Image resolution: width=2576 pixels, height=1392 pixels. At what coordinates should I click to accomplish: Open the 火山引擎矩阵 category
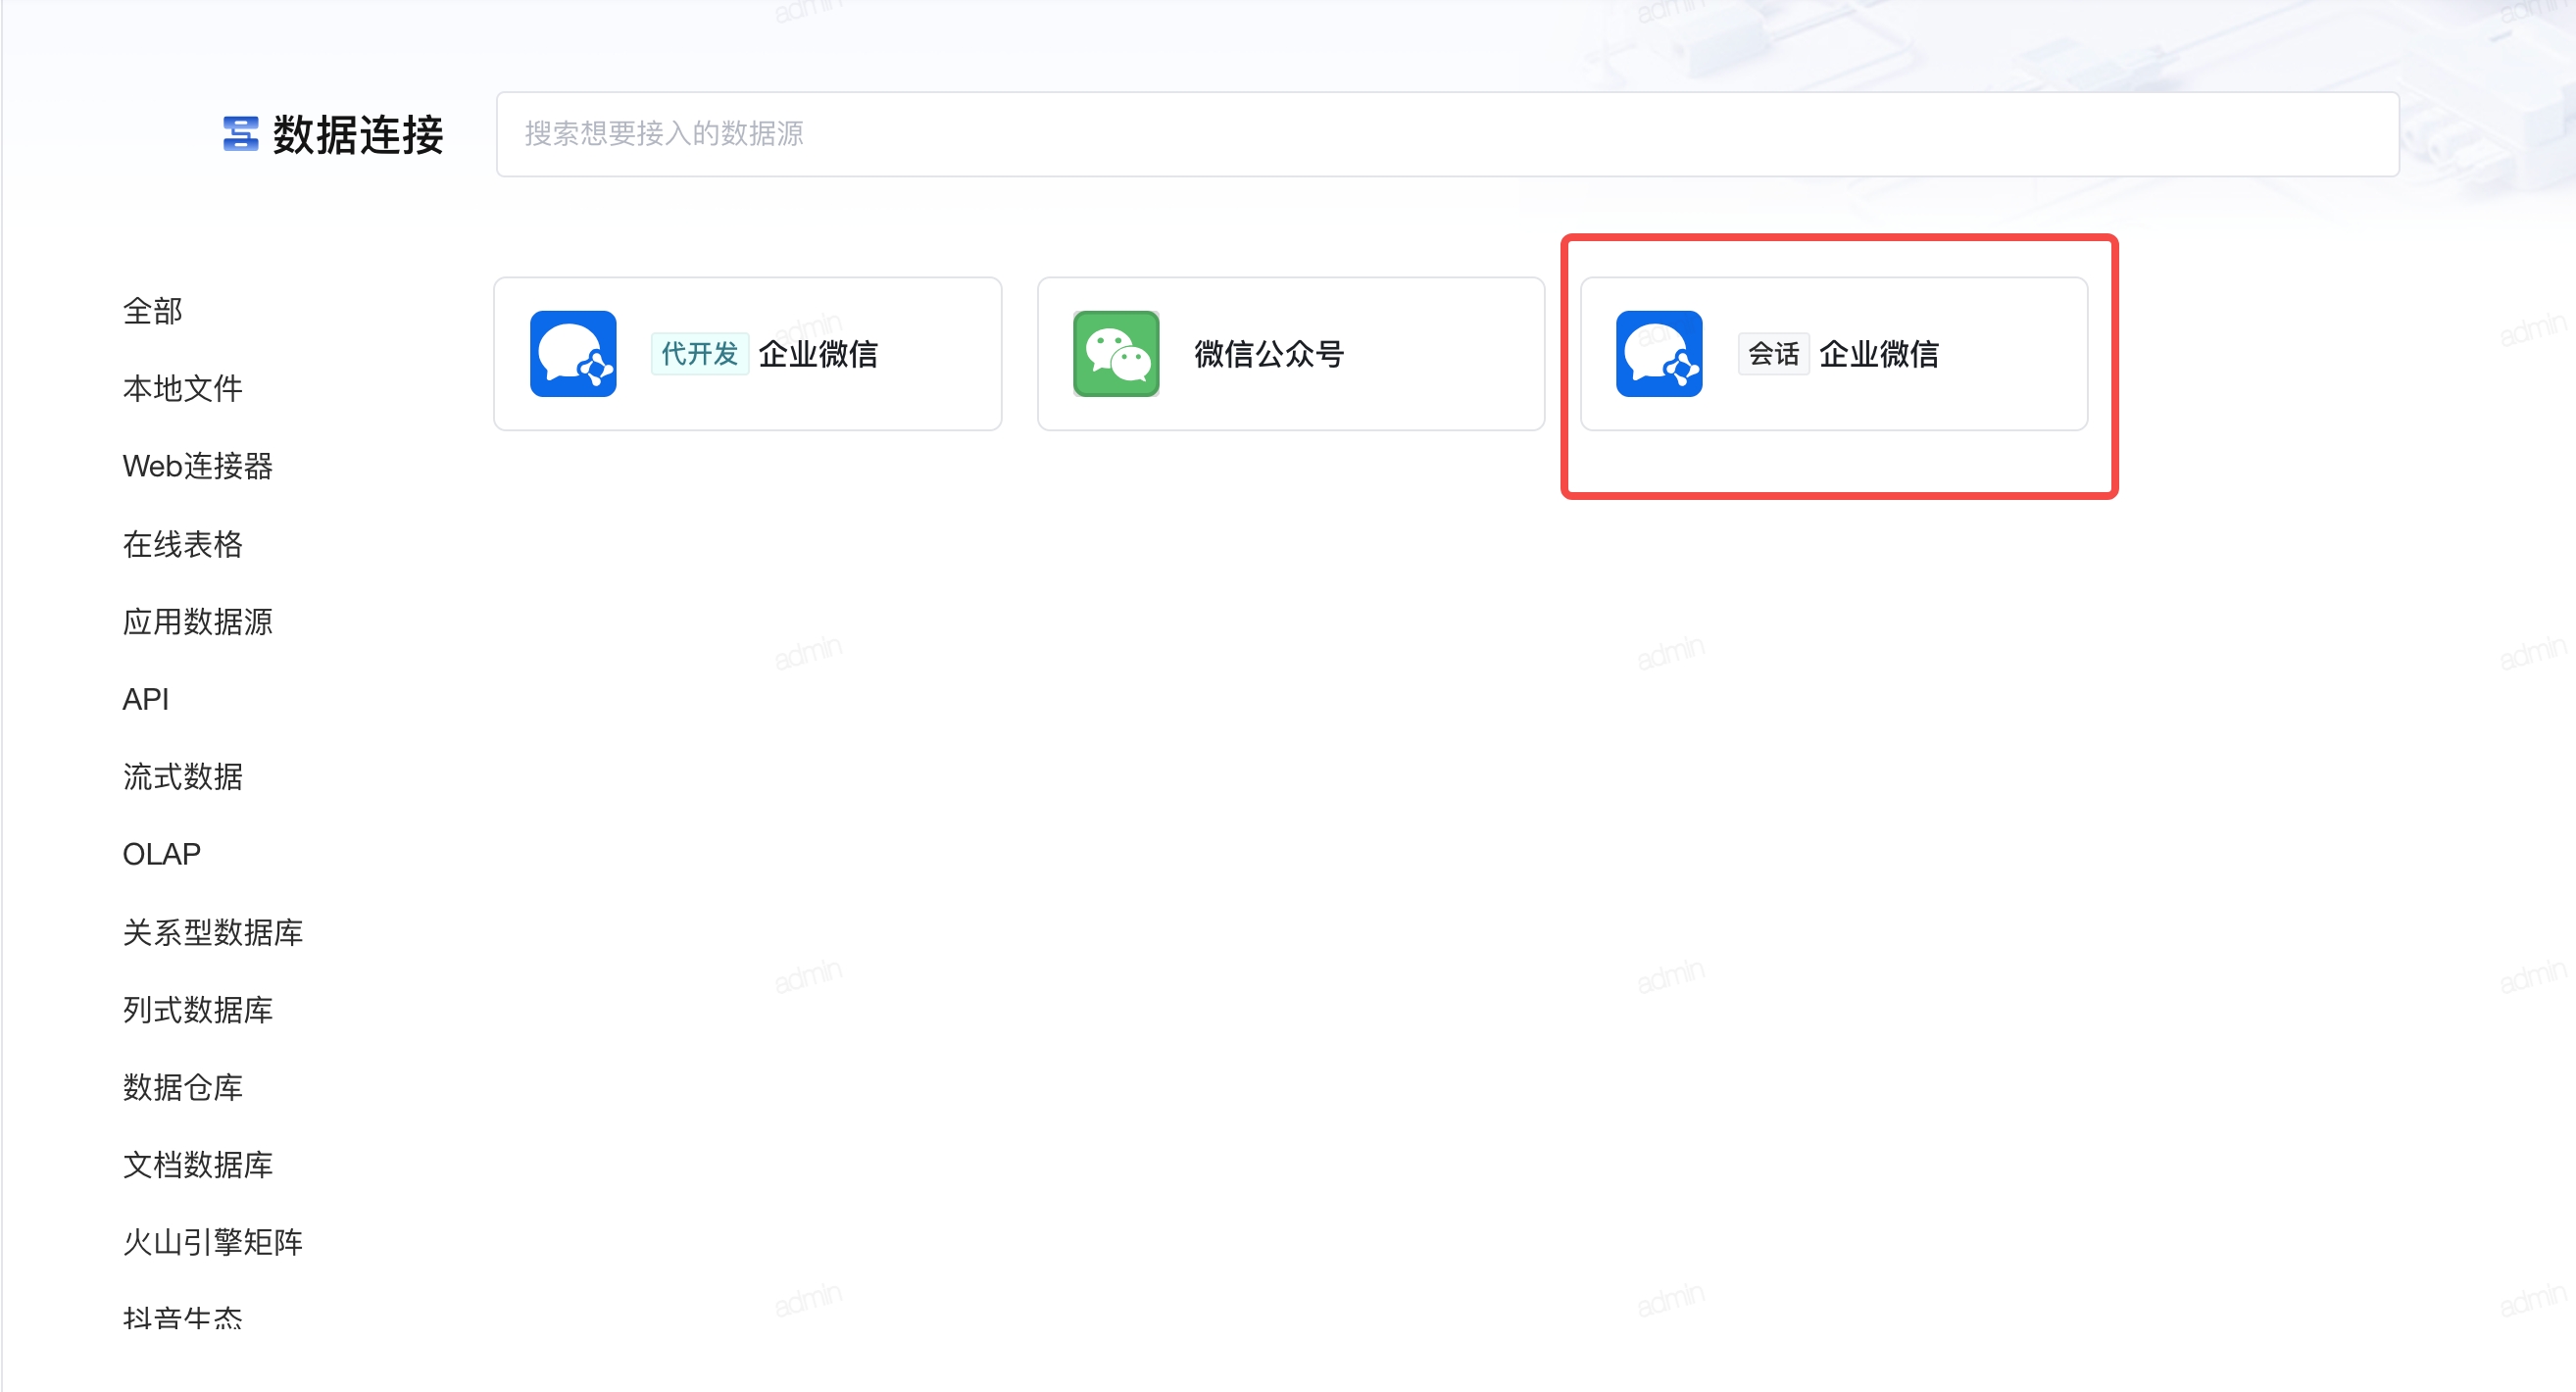pos(212,1242)
